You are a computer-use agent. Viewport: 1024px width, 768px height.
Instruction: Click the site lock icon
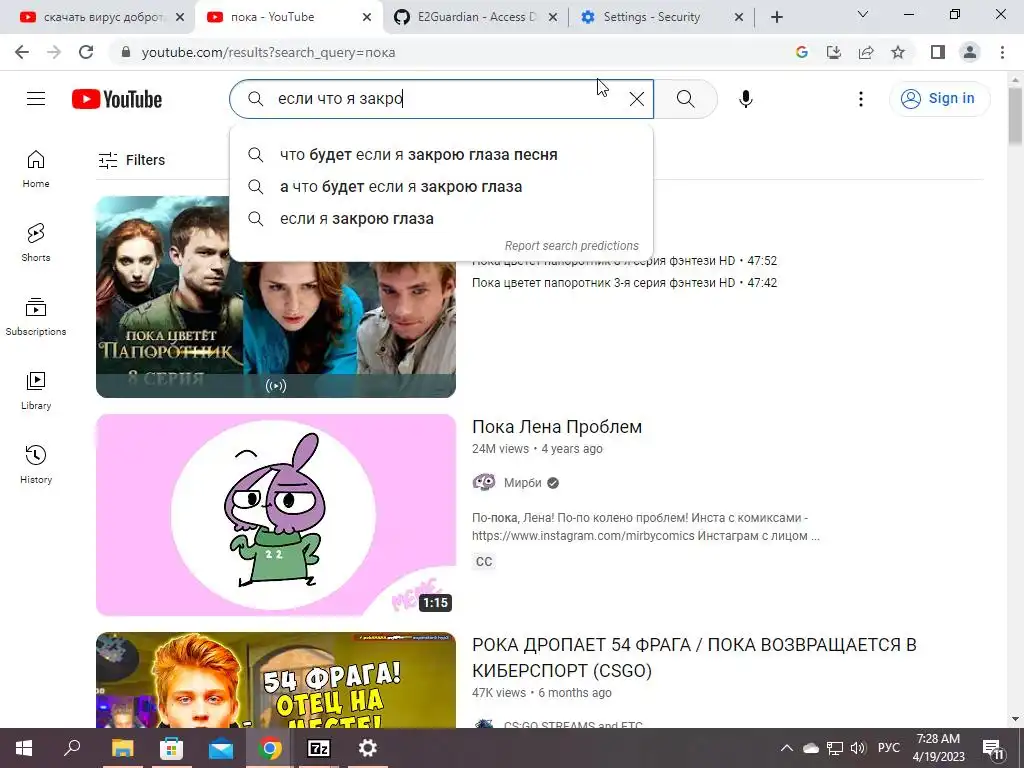[126, 52]
